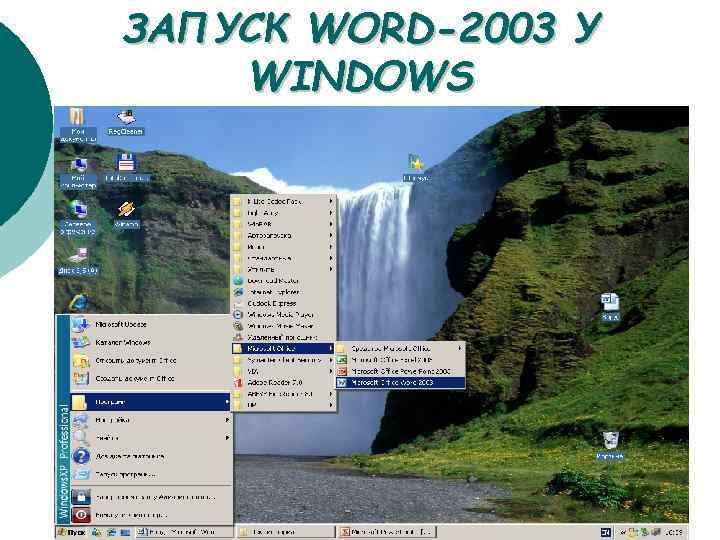Select the highlighted Microsoft Office folder item
720x540 pixels.
[283, 349]
